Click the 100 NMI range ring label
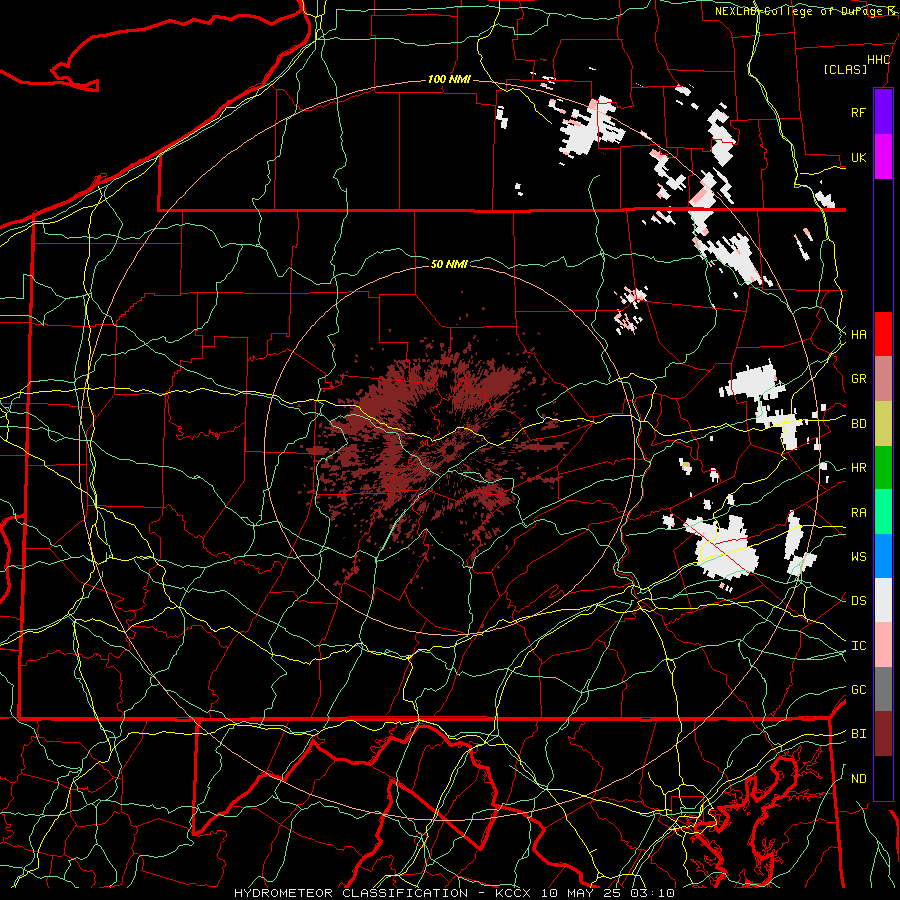Image resolution: width=900 pixels, height=900 pixels. (449, 79)
